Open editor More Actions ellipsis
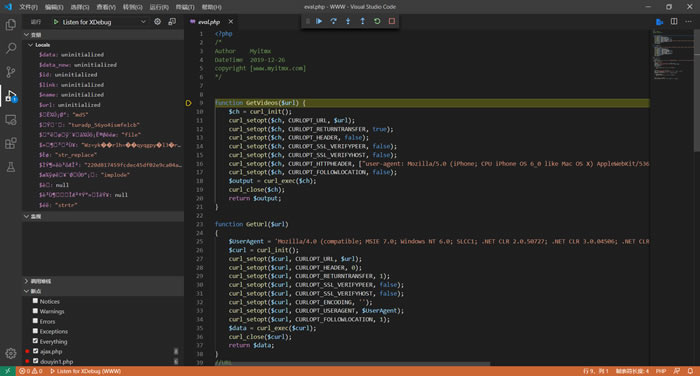Viewport: 700px width, 376px height. point(688,21)
